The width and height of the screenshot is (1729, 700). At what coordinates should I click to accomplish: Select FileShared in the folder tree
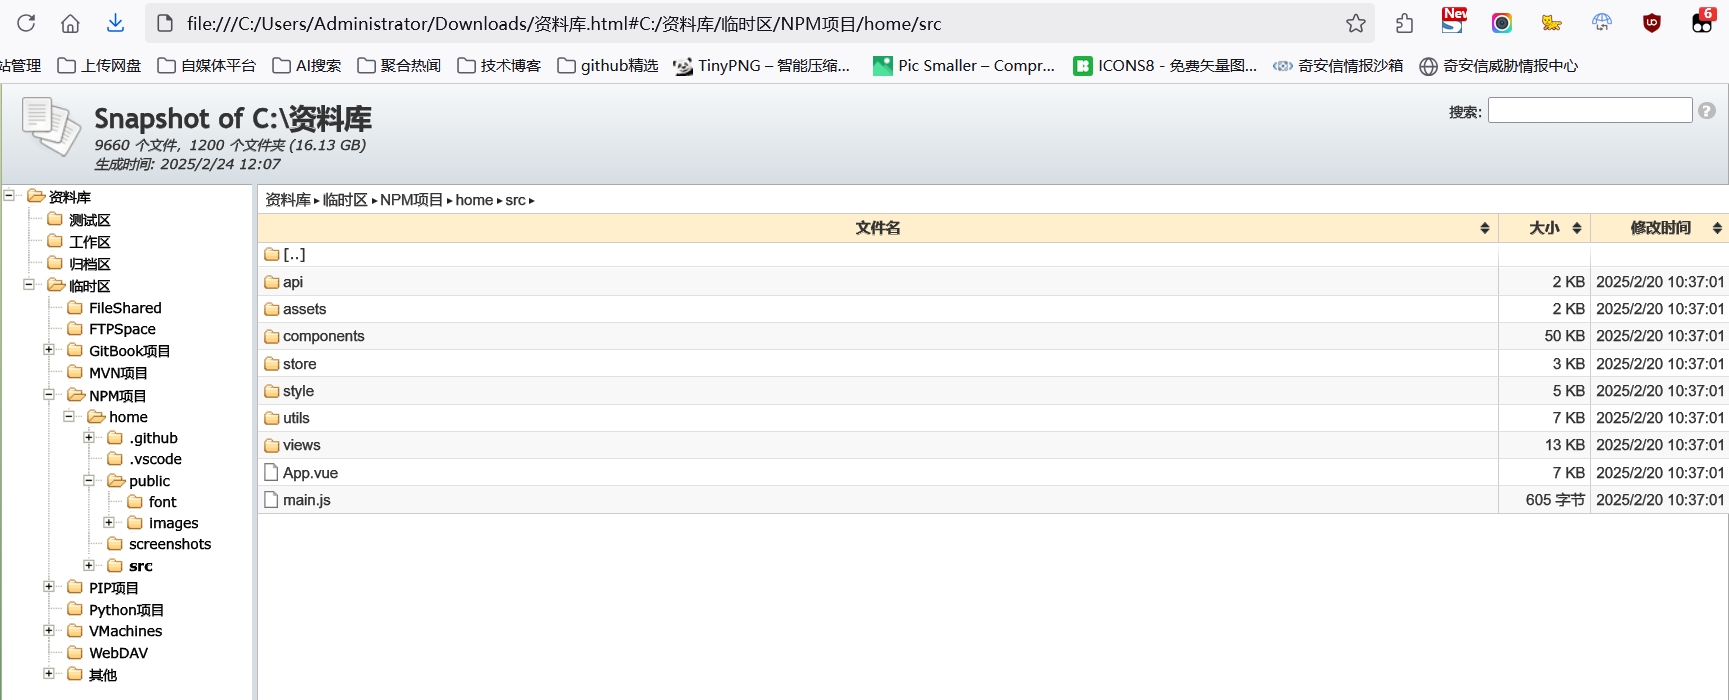[125, 308]
